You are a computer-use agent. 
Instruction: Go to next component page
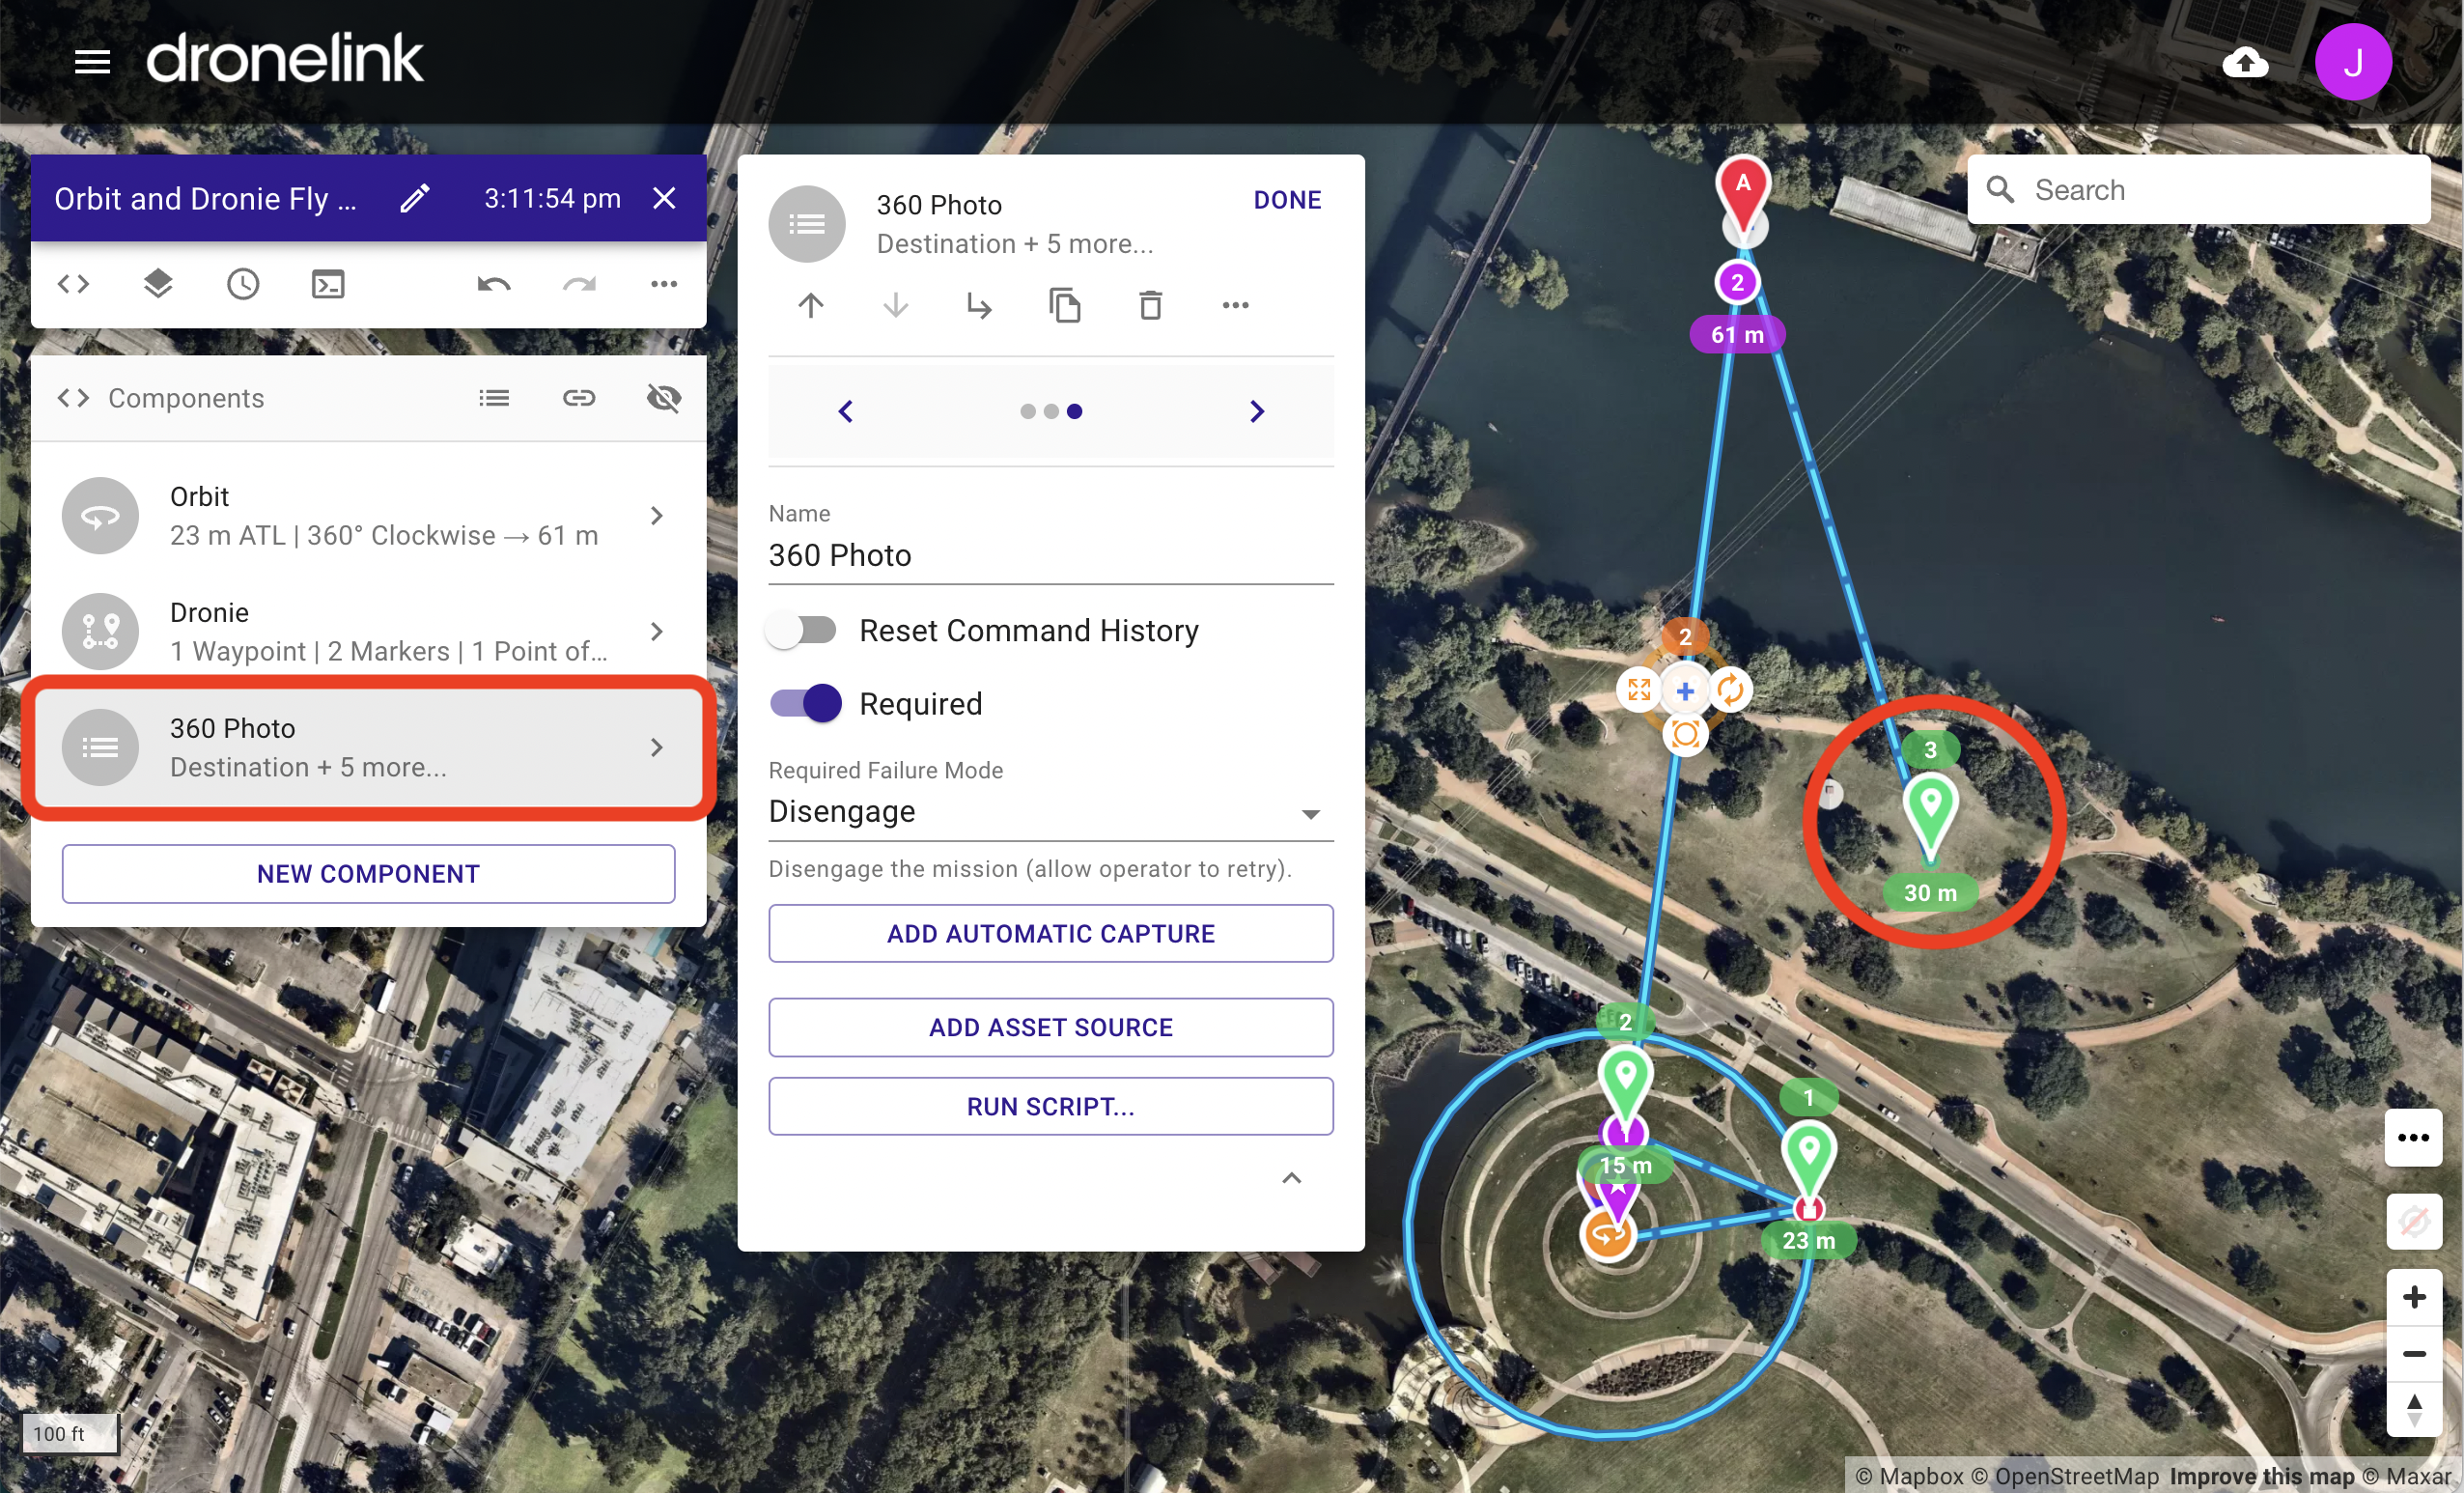click(1257, 411)
